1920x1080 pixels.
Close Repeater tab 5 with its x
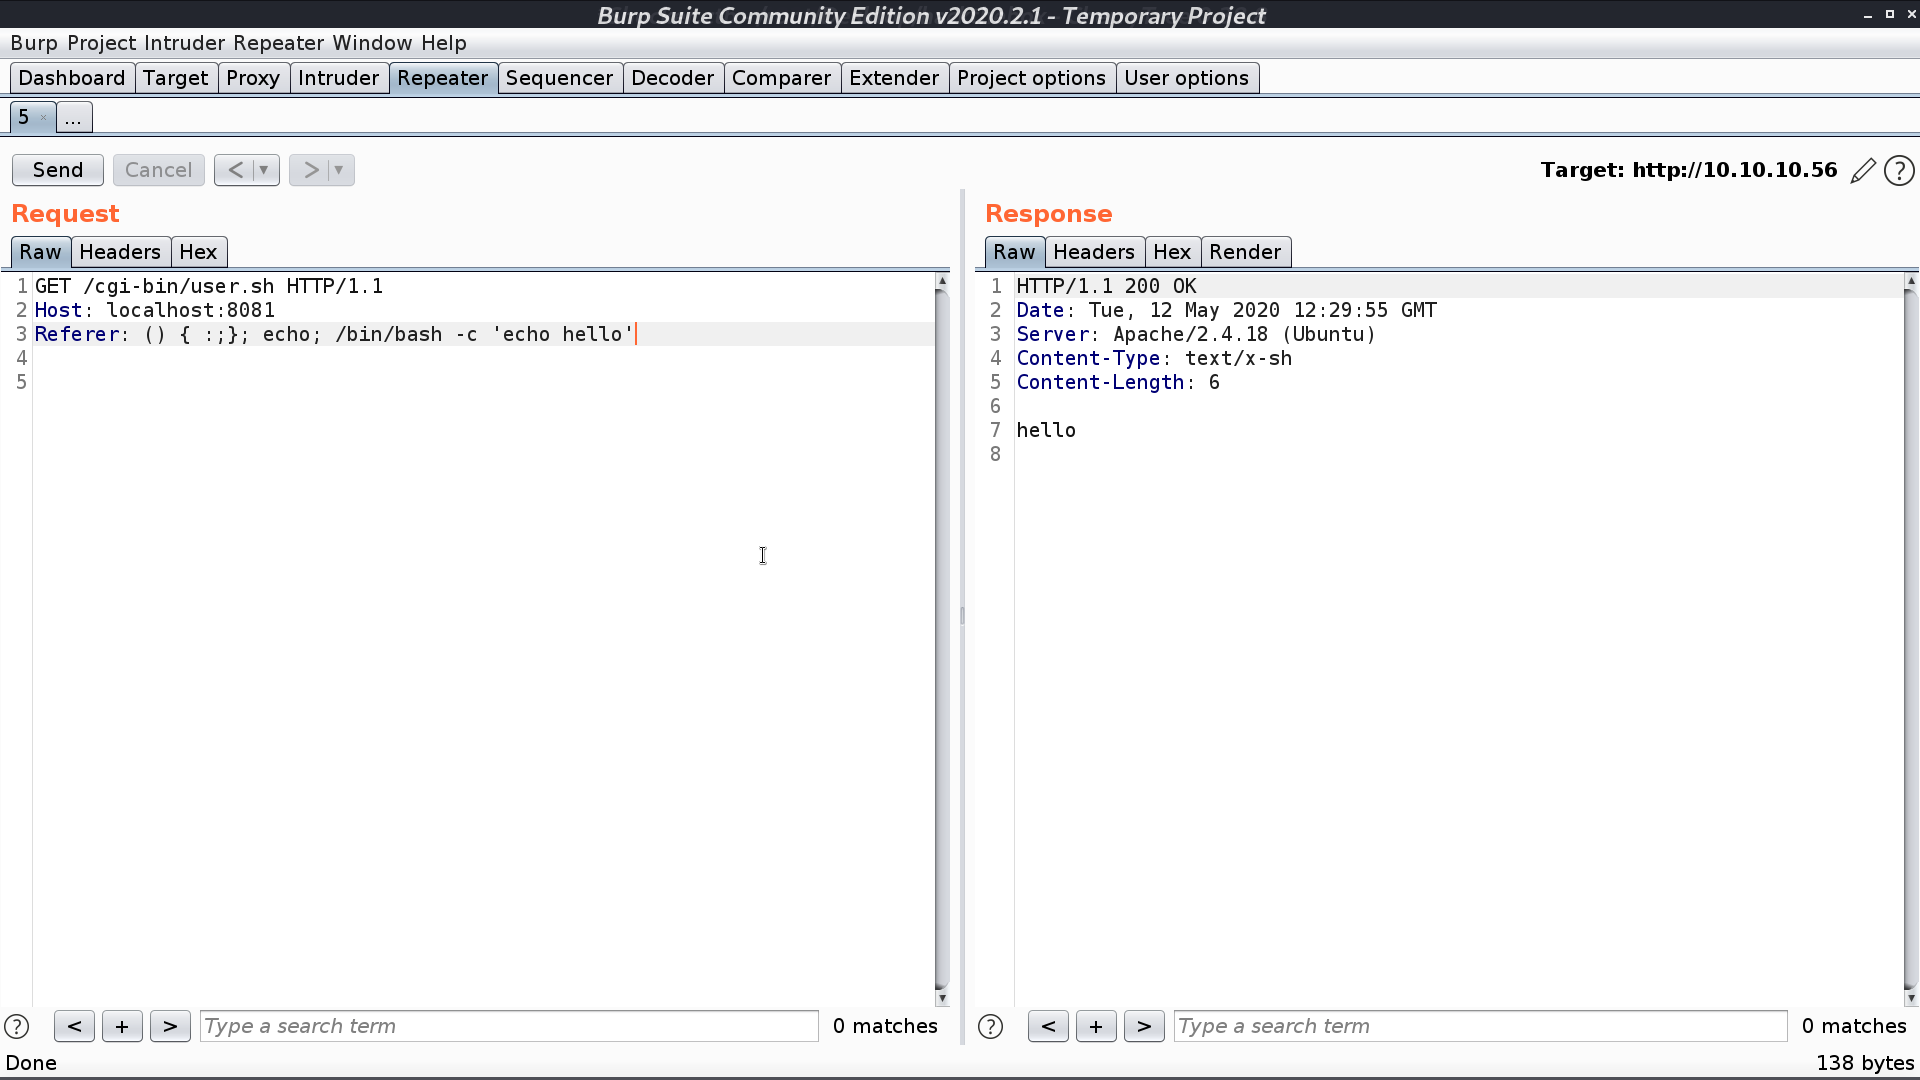click(43, 118)
